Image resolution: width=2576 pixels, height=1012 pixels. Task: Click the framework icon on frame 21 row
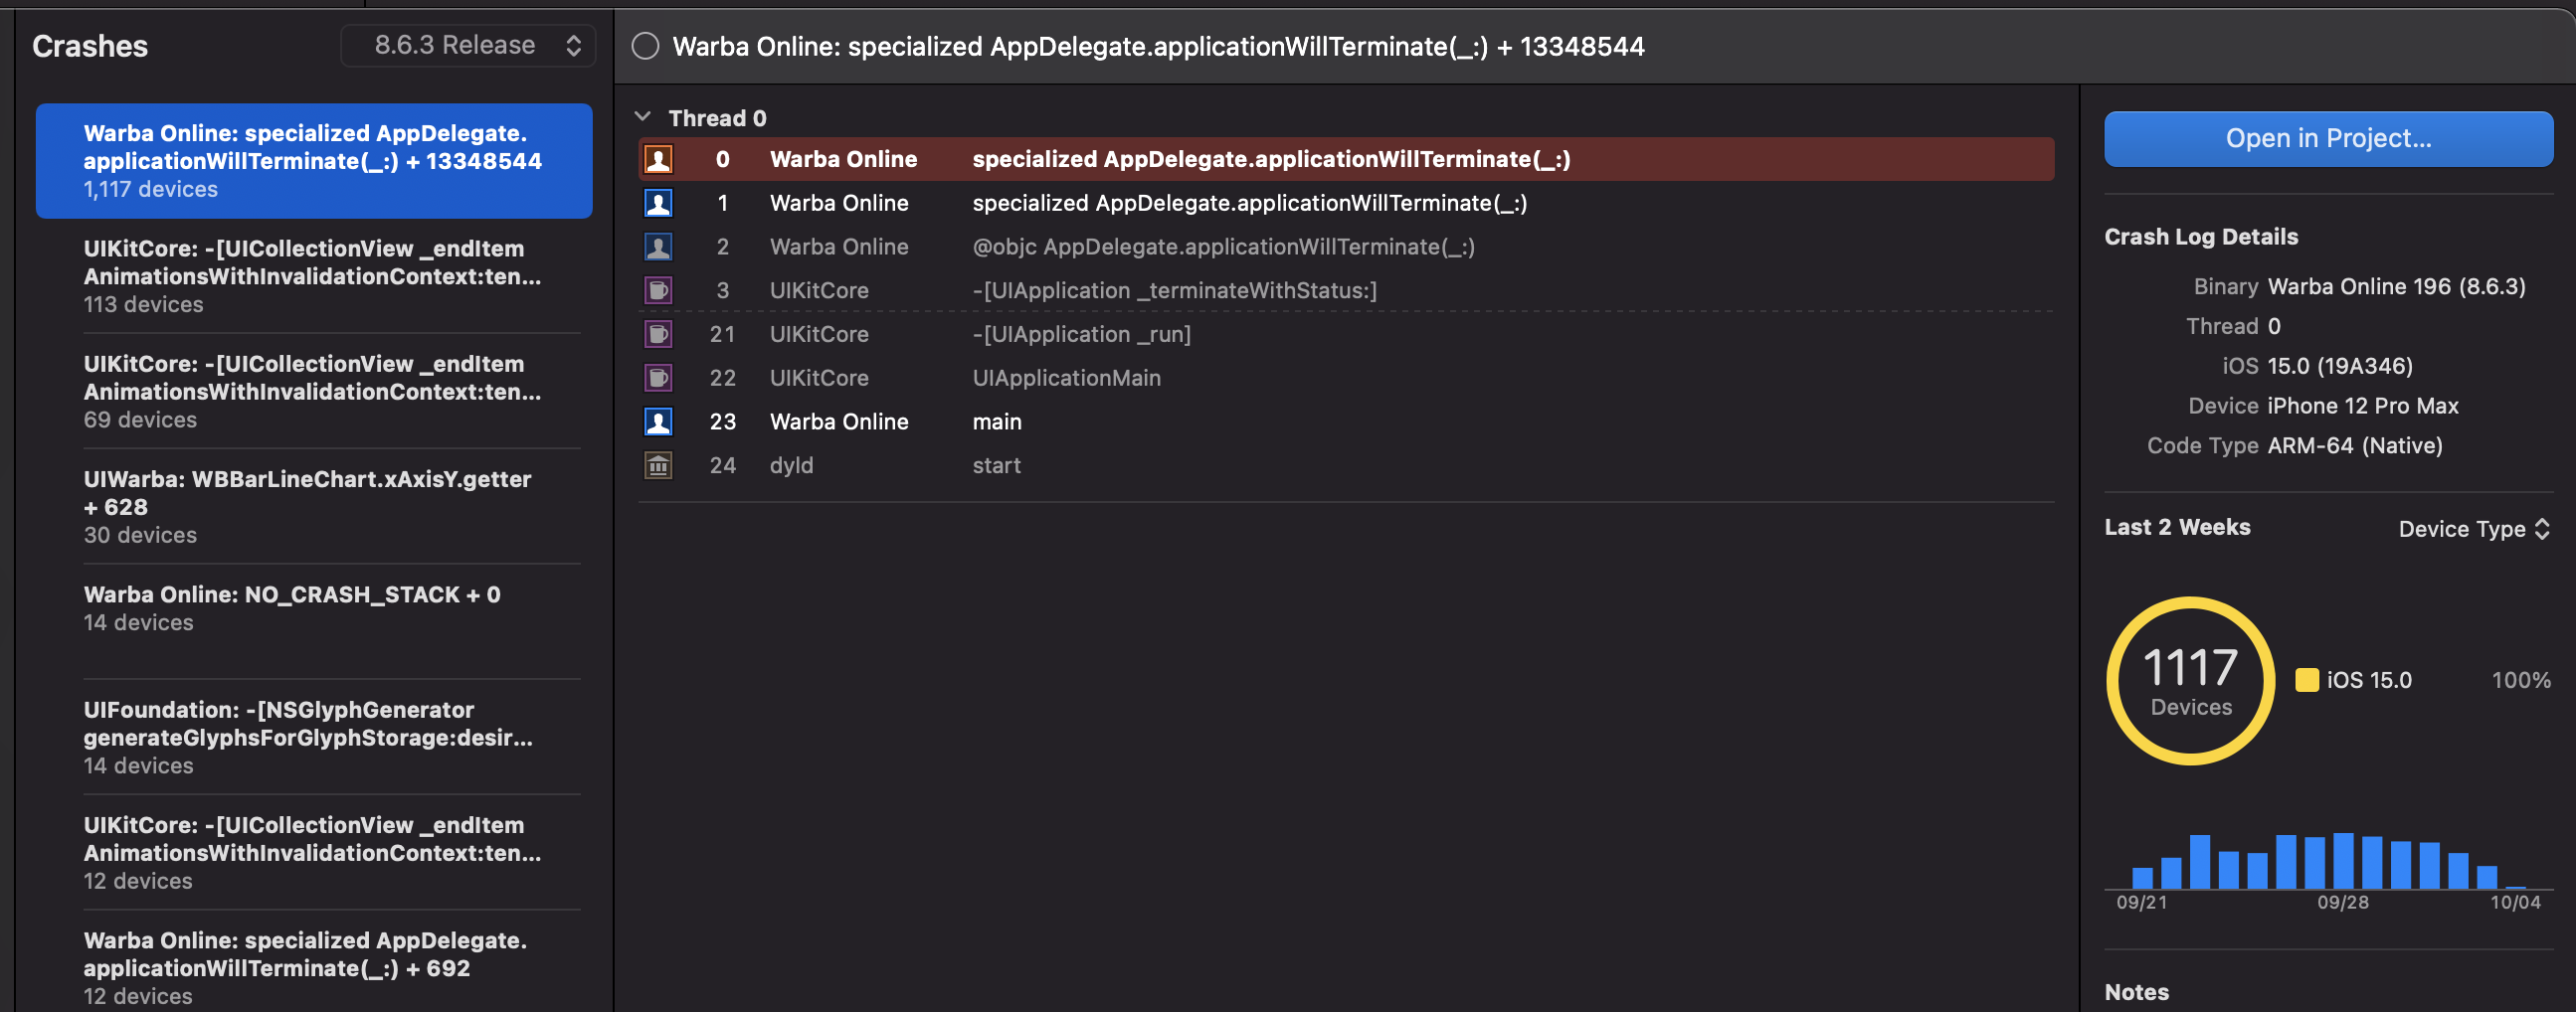658,334
